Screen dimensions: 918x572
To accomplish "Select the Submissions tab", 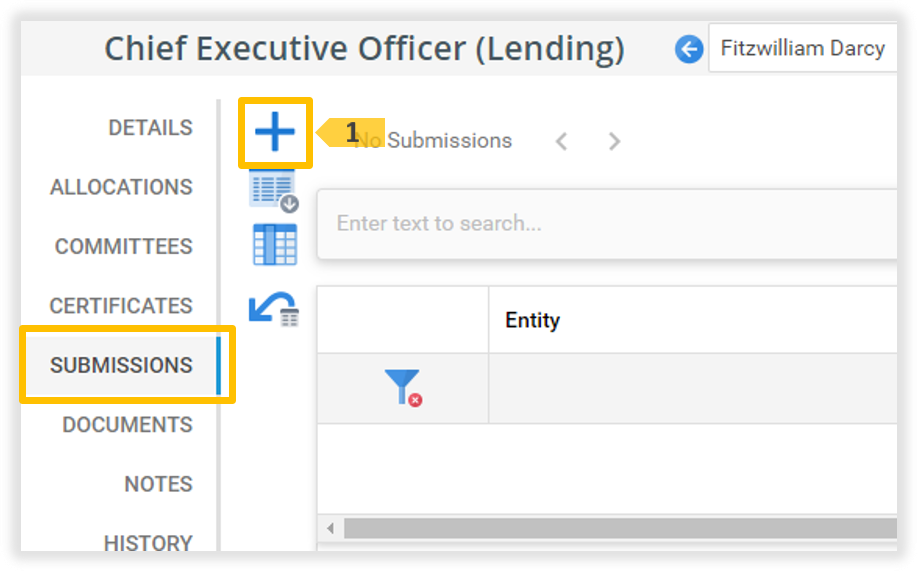I will point(121,365).
